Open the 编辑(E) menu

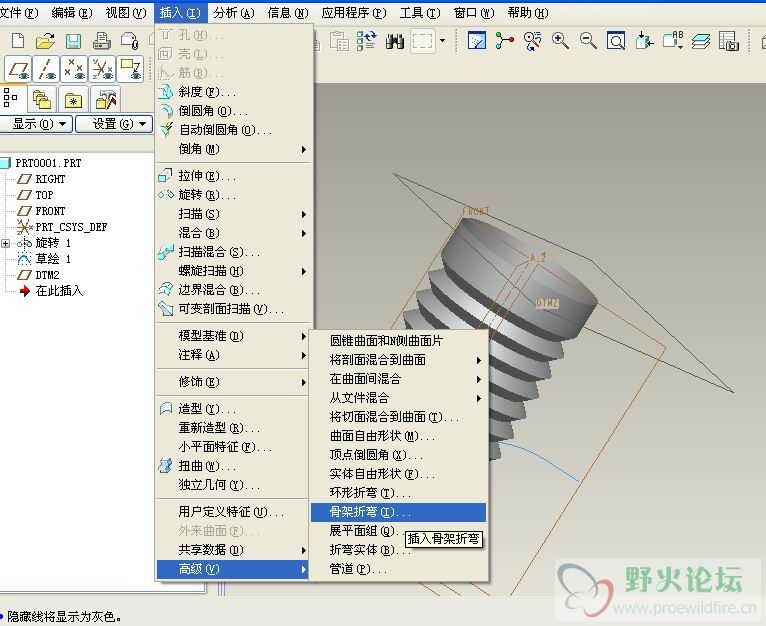click(72, 13)
